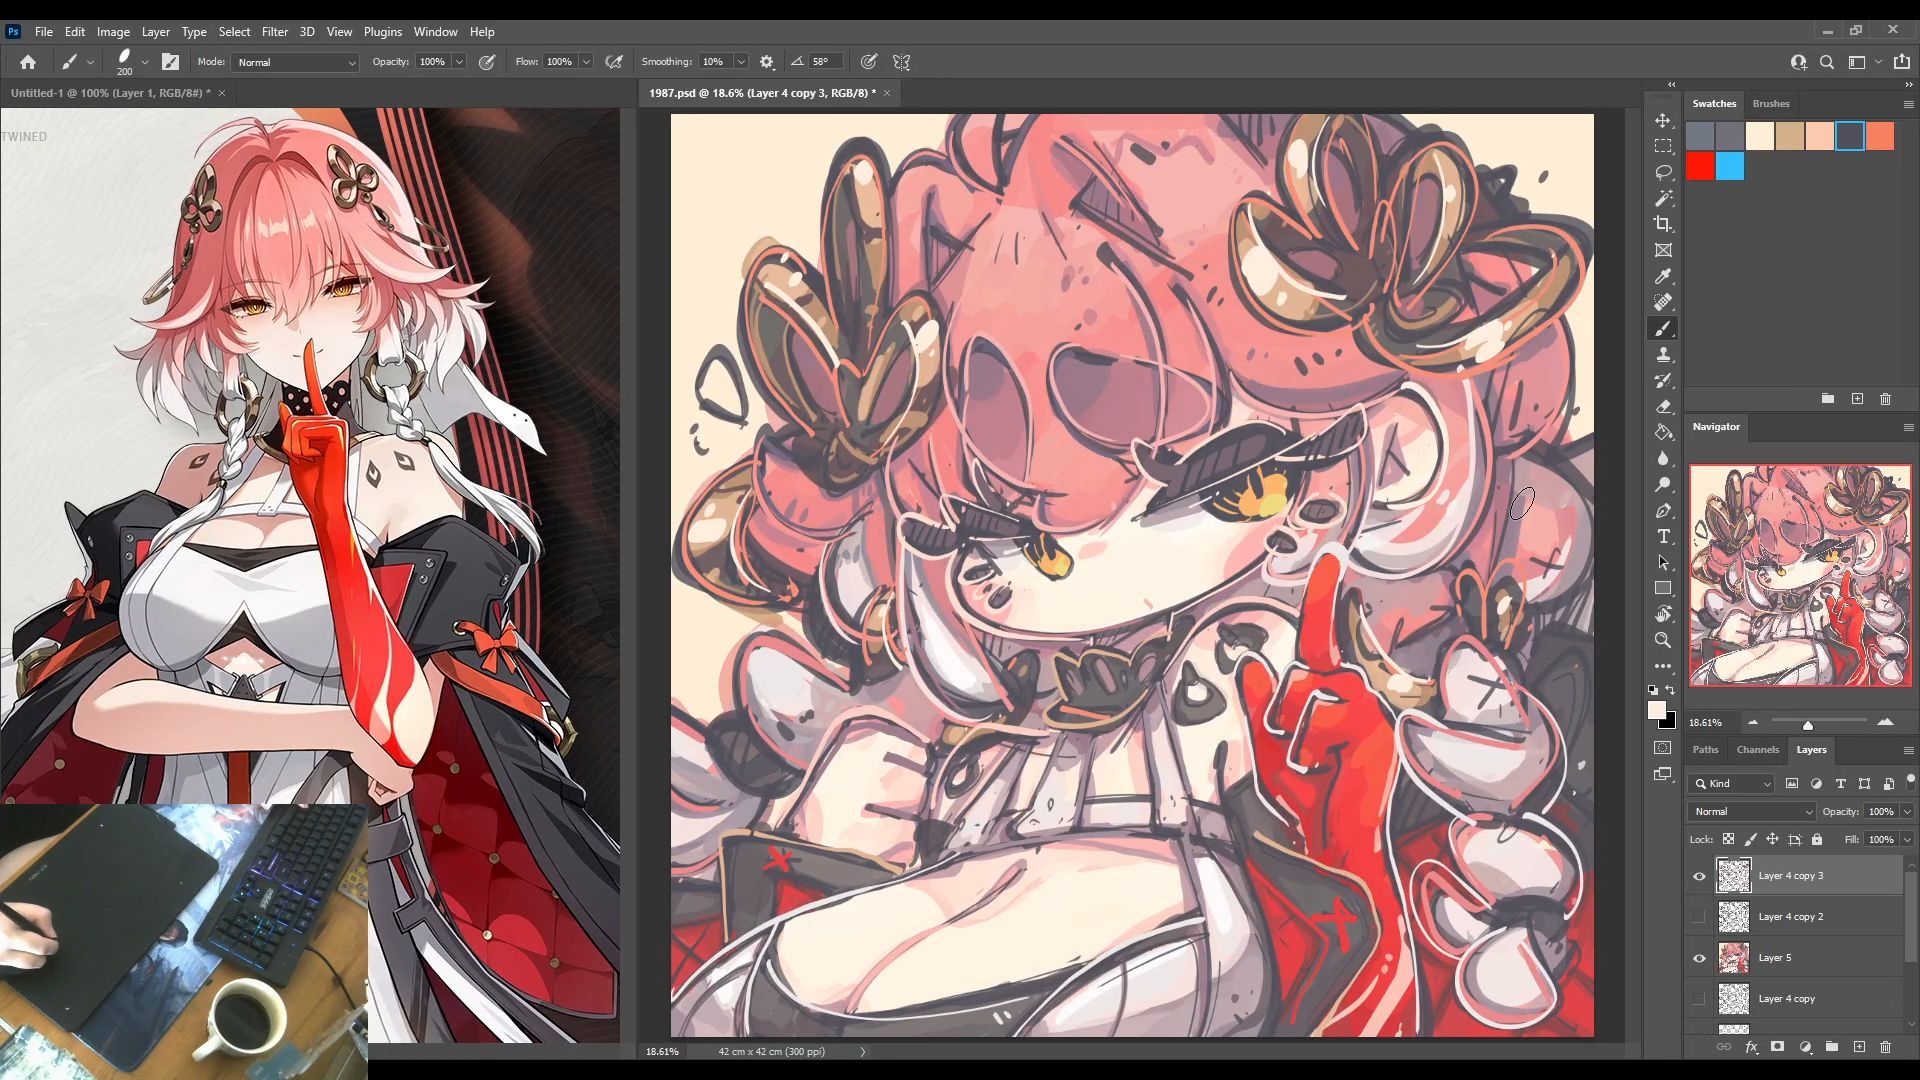Image resolution: width=1920 pixels, height=1080 pixels.
Task: Toggle symmetry paint options butterfly icon
Action: pyautogui.click(x=902, y=62)
